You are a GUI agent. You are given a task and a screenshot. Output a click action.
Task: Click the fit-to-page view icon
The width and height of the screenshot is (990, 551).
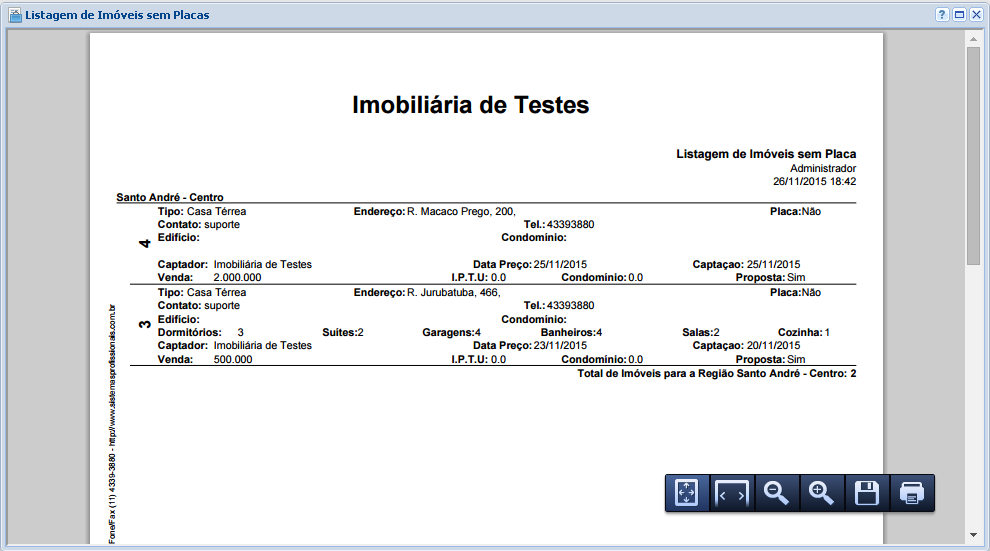click(687, 493)
